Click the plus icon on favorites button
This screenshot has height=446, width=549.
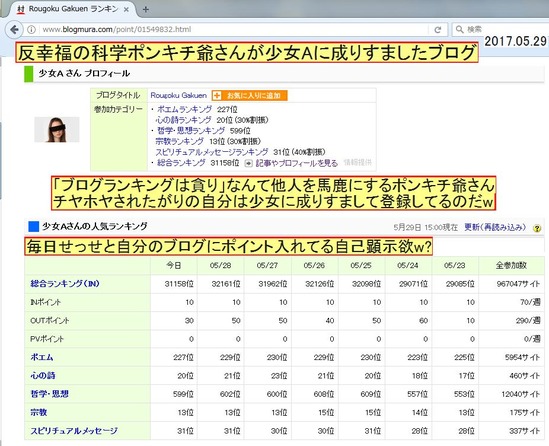pos(217,95)
